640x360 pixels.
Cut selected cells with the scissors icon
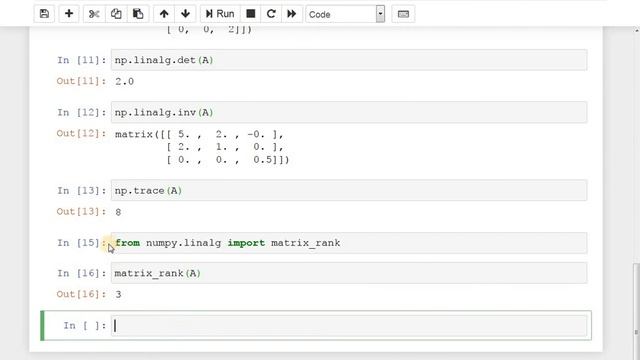[94, 14]
